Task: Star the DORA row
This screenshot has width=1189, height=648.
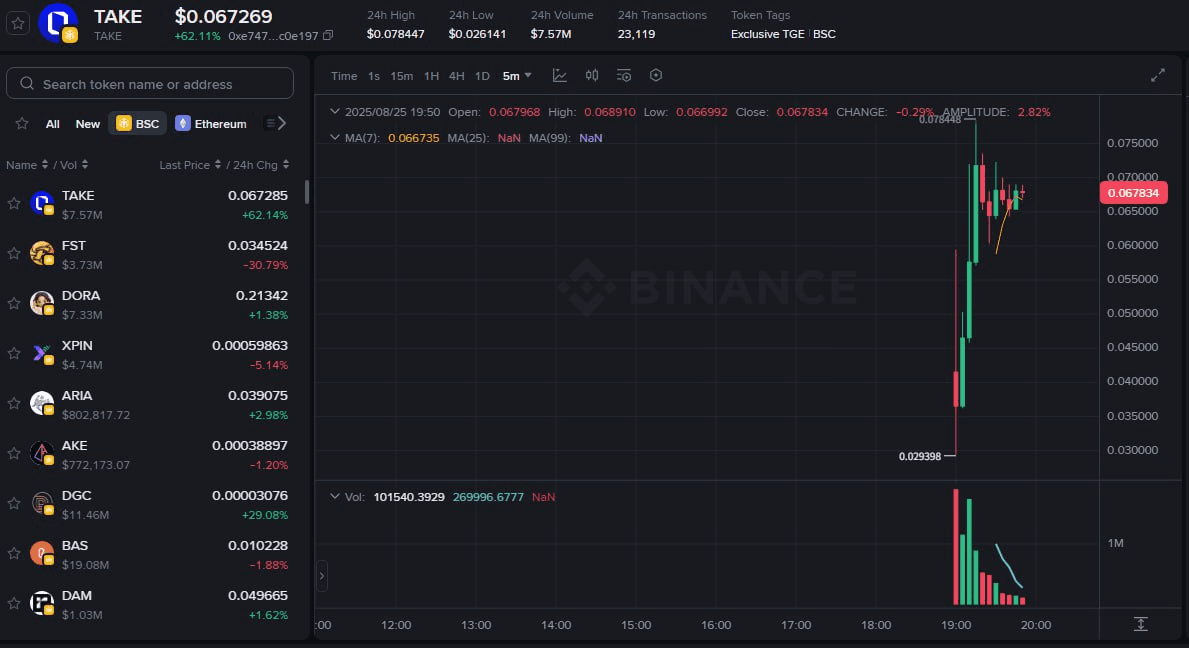Action: [14, 303]
